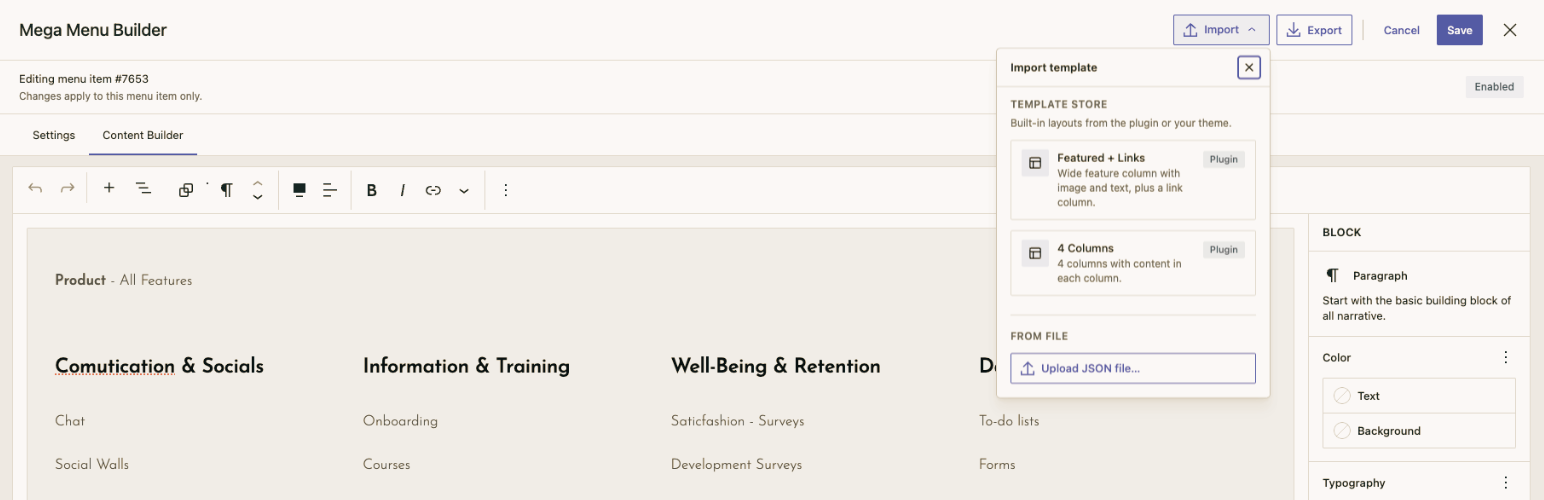This screenshot has height=500, width=1544.
Task: Expand the more rich text controls chevron
Action: (x=464, y=190)
